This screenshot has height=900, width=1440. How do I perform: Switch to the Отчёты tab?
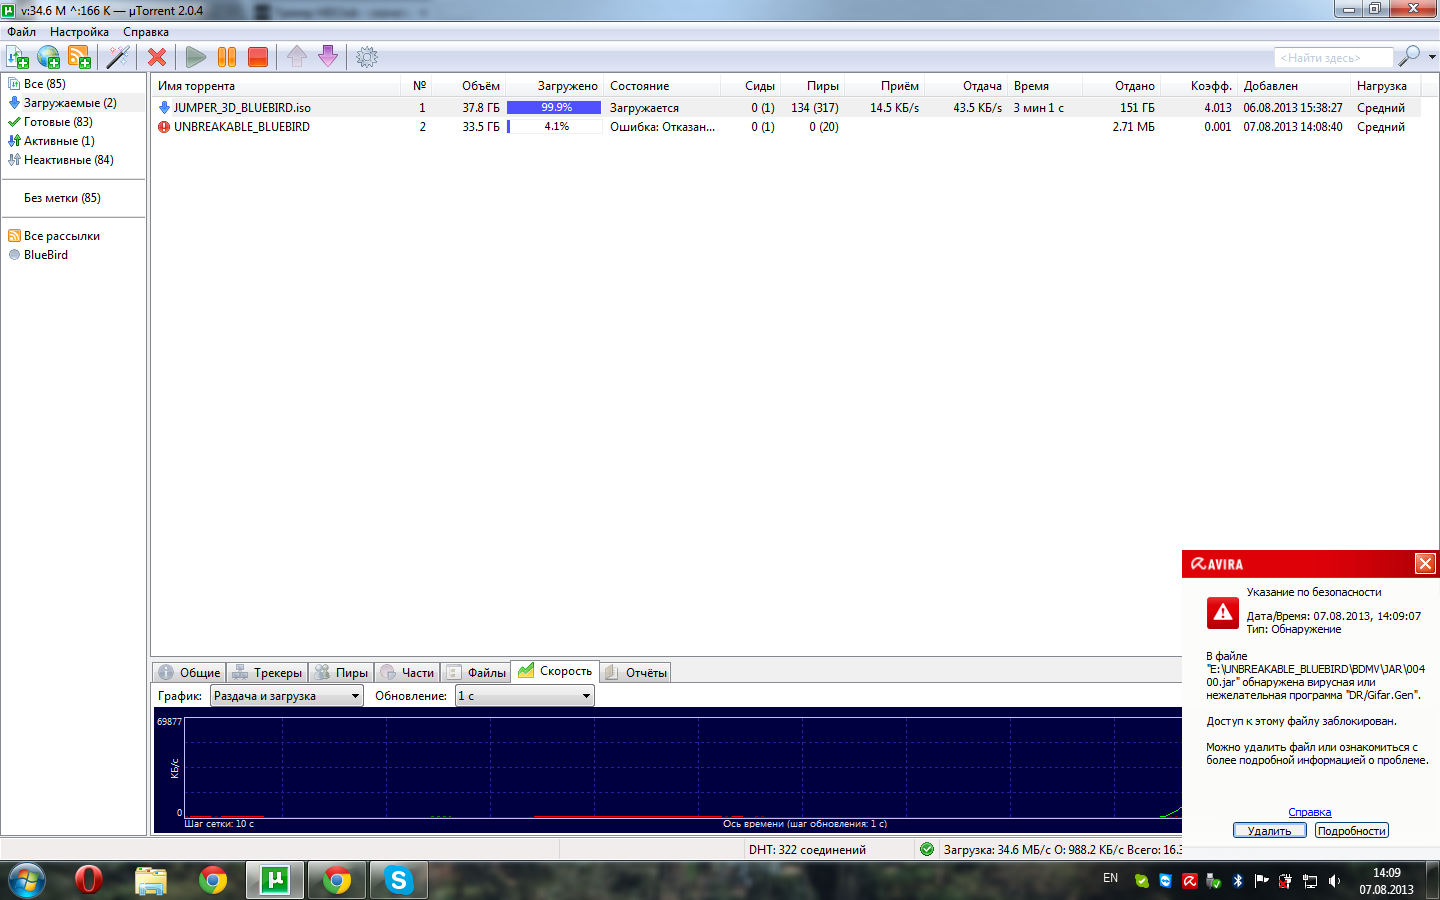635,673
